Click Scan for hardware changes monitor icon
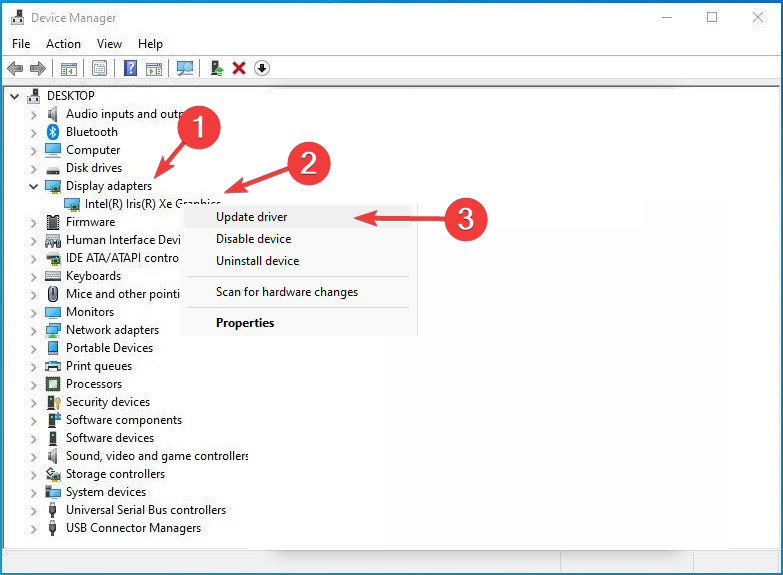 185,68
